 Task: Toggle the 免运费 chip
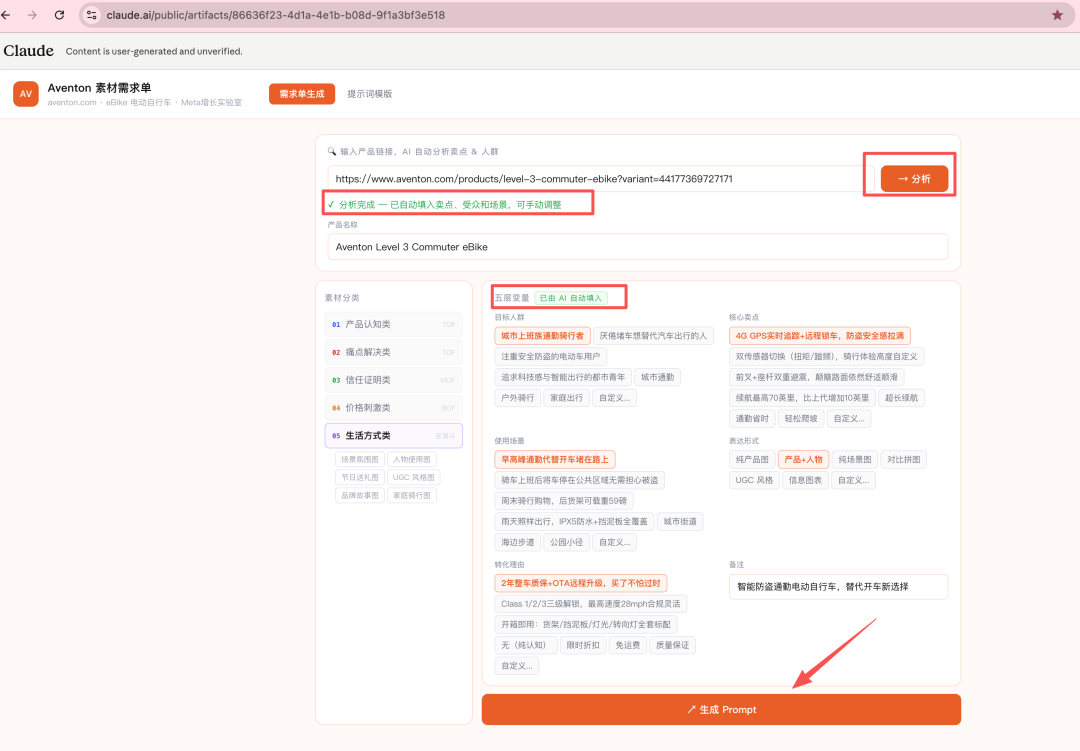pyautogui.click(x=627, y=646)
